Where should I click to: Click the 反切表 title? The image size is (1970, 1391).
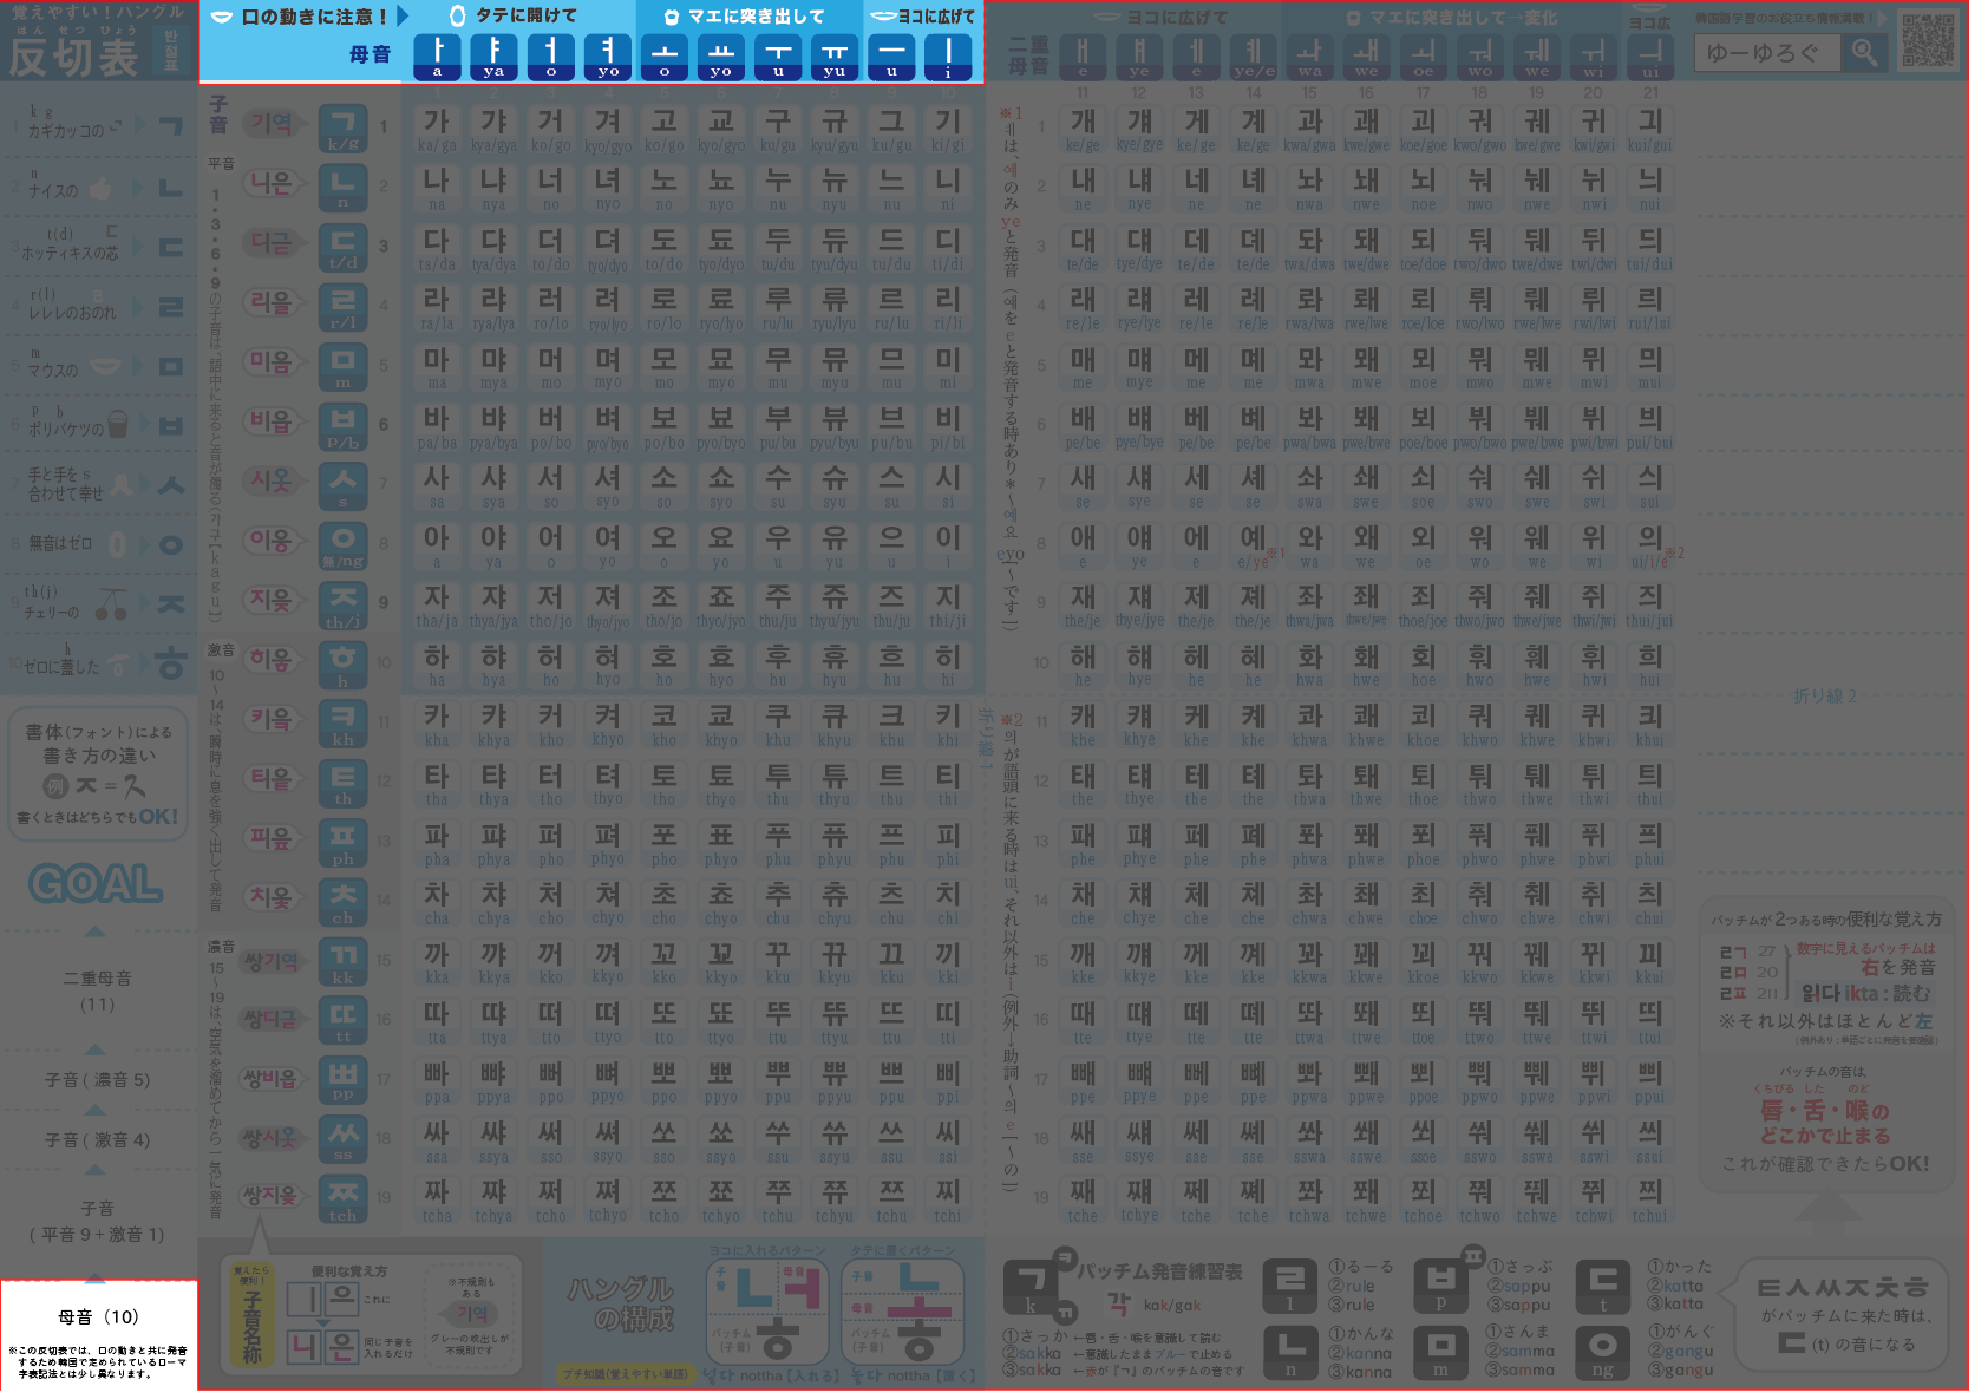[x=74, y=58]
